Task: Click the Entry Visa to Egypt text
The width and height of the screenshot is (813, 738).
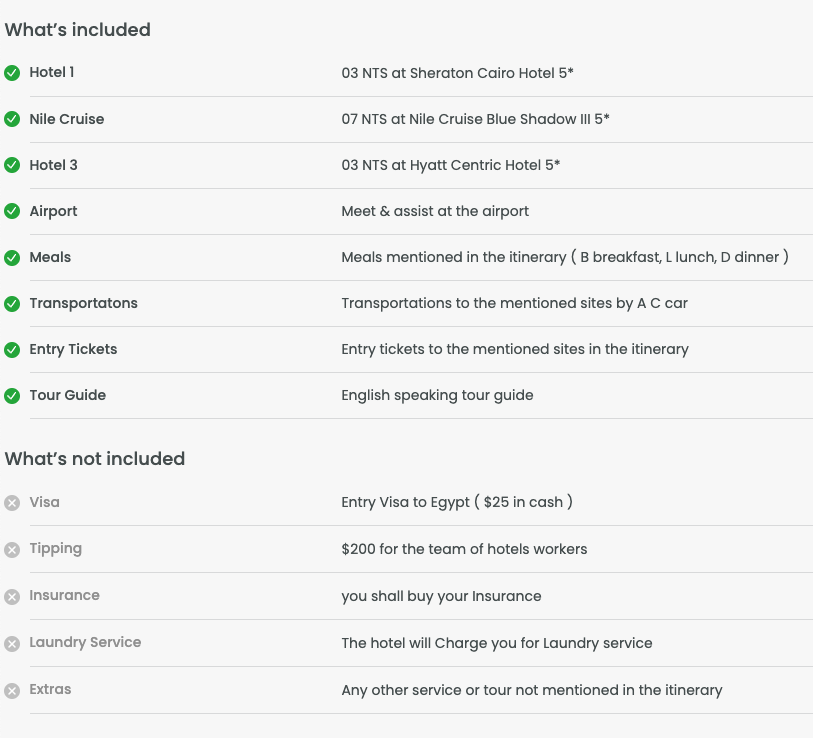Action: click(x=456, y=502)
